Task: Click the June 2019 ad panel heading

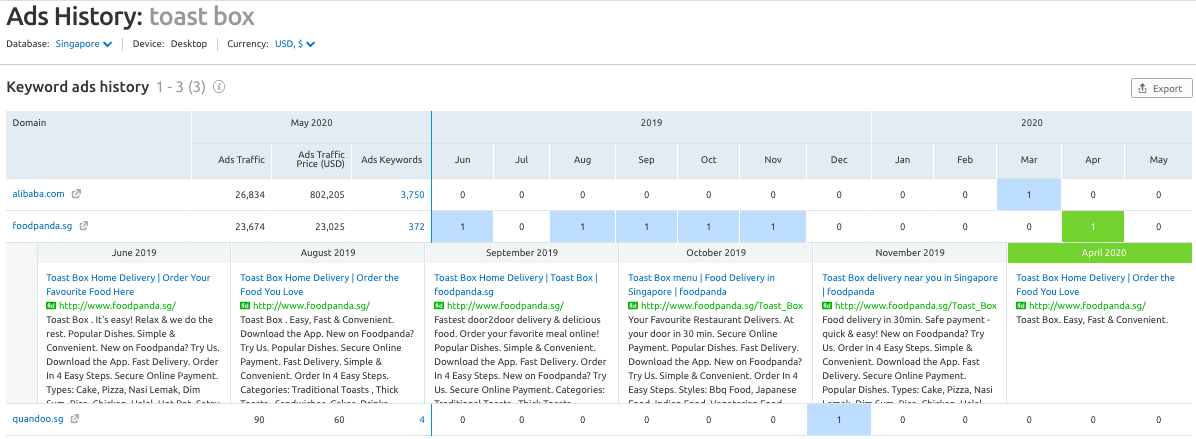Action: pyautogui.click(x=133, y=252)
